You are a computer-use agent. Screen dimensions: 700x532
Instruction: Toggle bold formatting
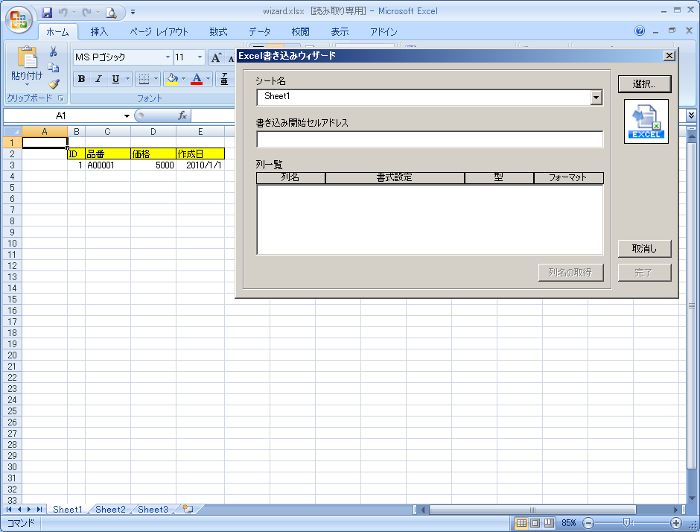(81, 79)
